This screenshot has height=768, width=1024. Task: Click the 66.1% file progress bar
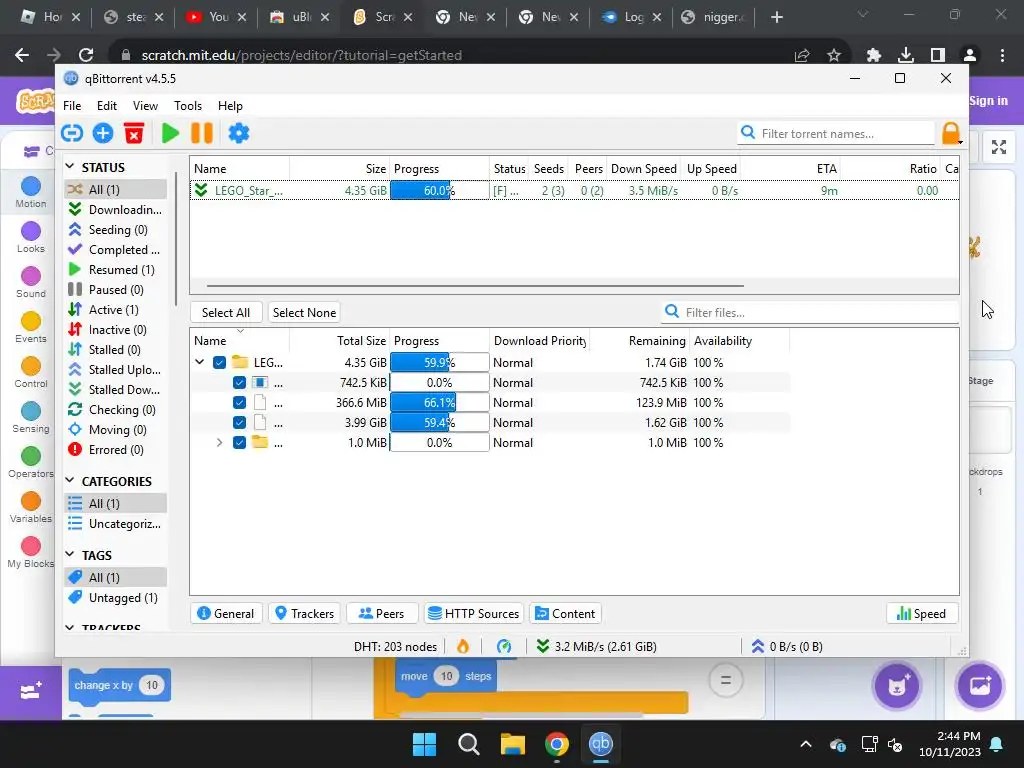[x=440, y=403]
